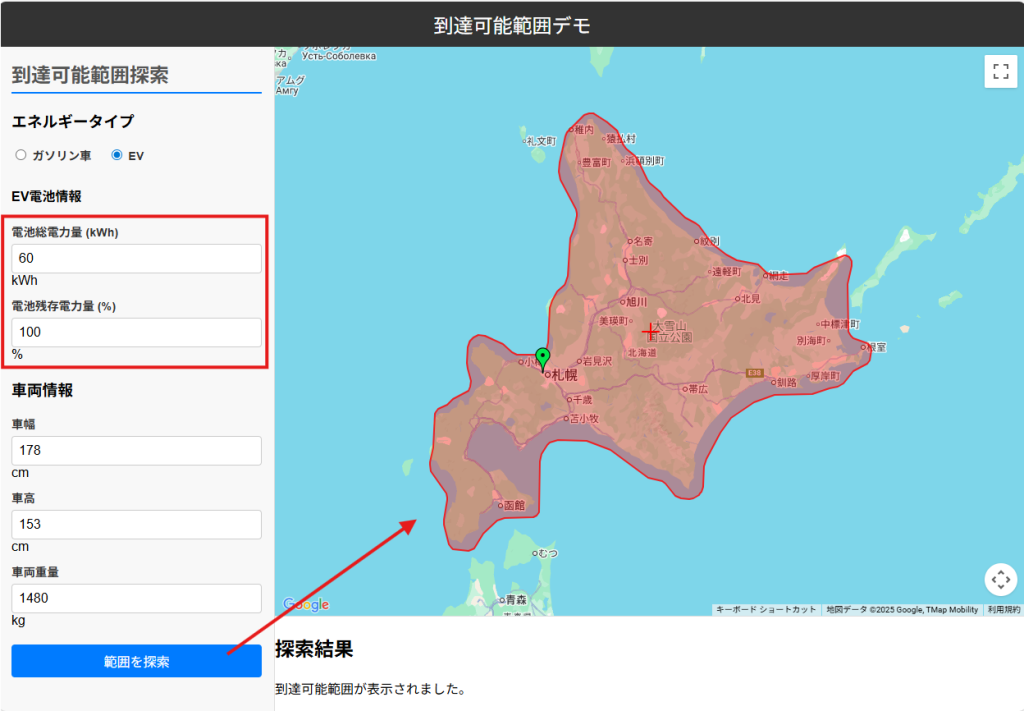Click the 到達可能範囲デモ page title
Screen dimensions: 1024x711
[512, 25]
